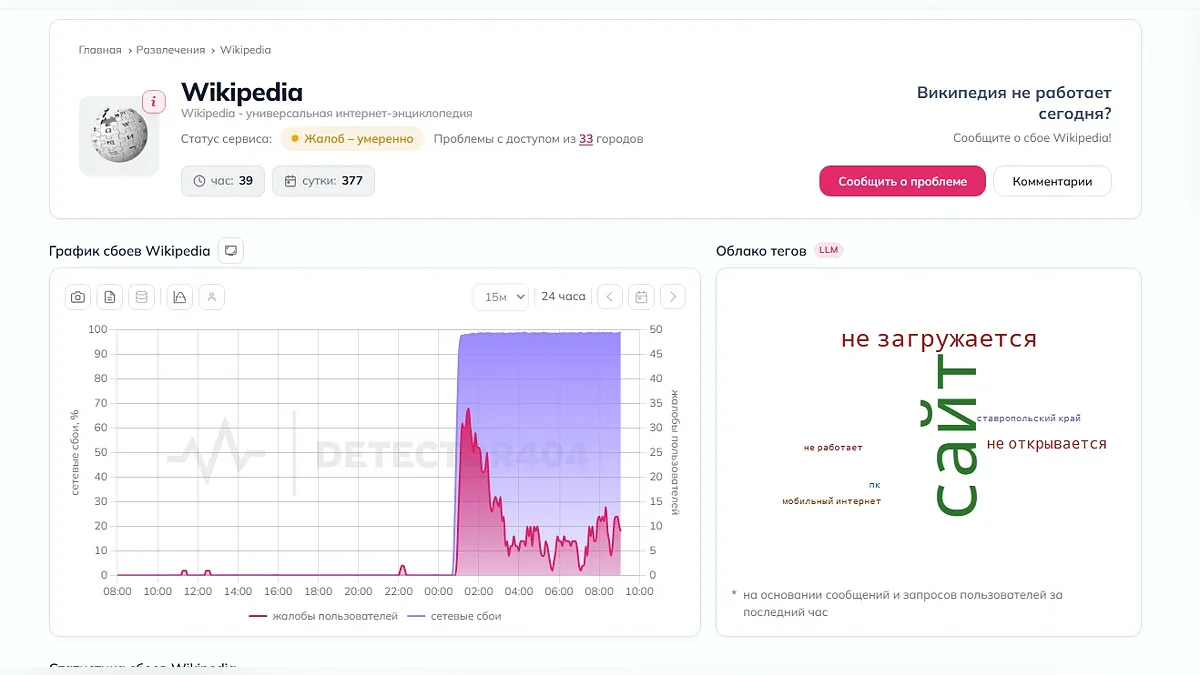Image resolution: width=1200 pixels, height=675 pixels.
Task: Click the час: 39 counter chip
Action: click(223, 181)
